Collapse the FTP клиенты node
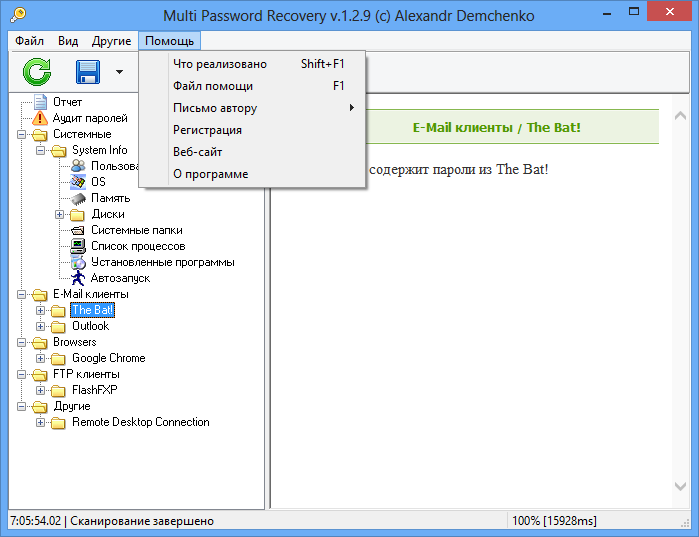The image size is (699, 537). point(21,374)
